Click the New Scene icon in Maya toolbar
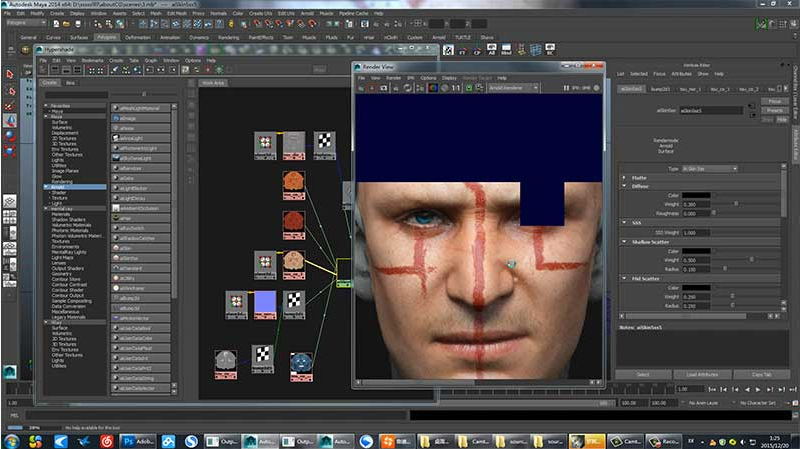Screen dimensions: 800x449 [56, 24]
